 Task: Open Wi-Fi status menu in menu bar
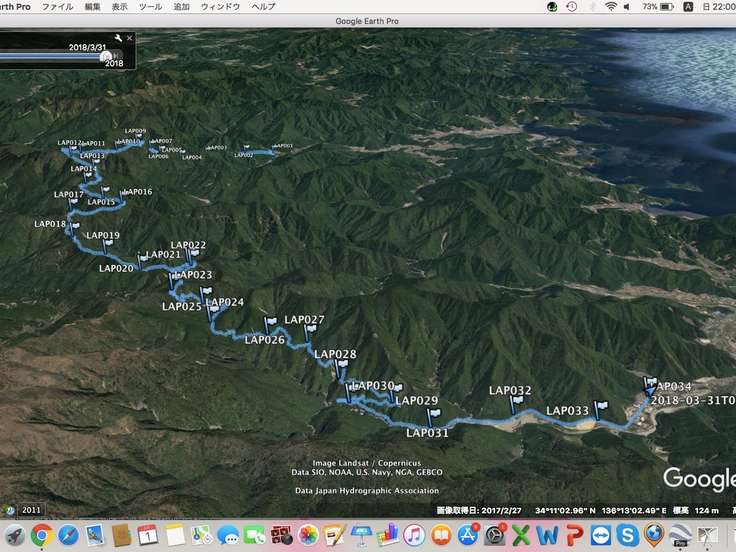pos(610,7)
